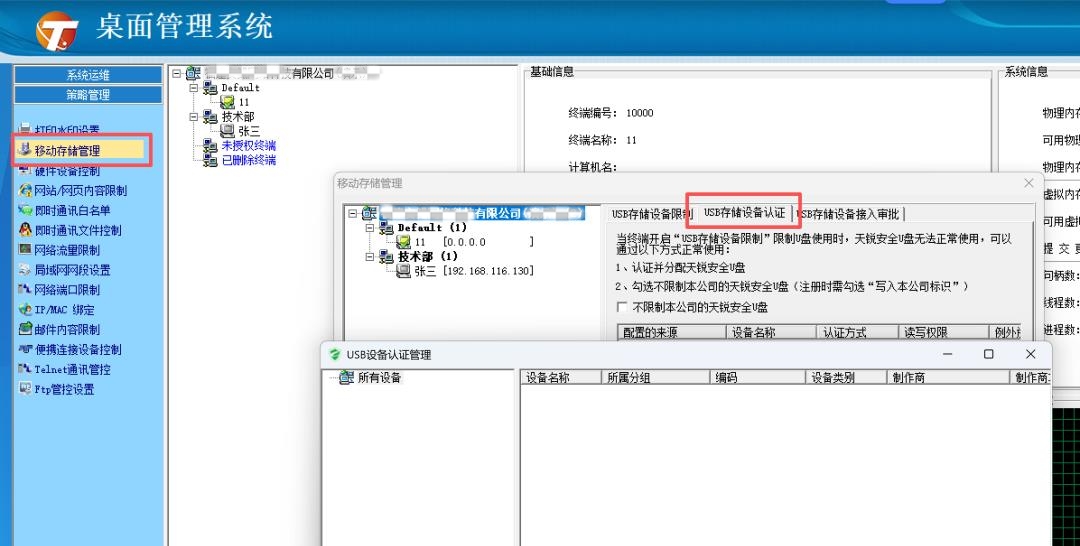Select 所有设备 in USB设备认证管理 tree
Viewport: 1080px width, 546px height.
[379, 378]
